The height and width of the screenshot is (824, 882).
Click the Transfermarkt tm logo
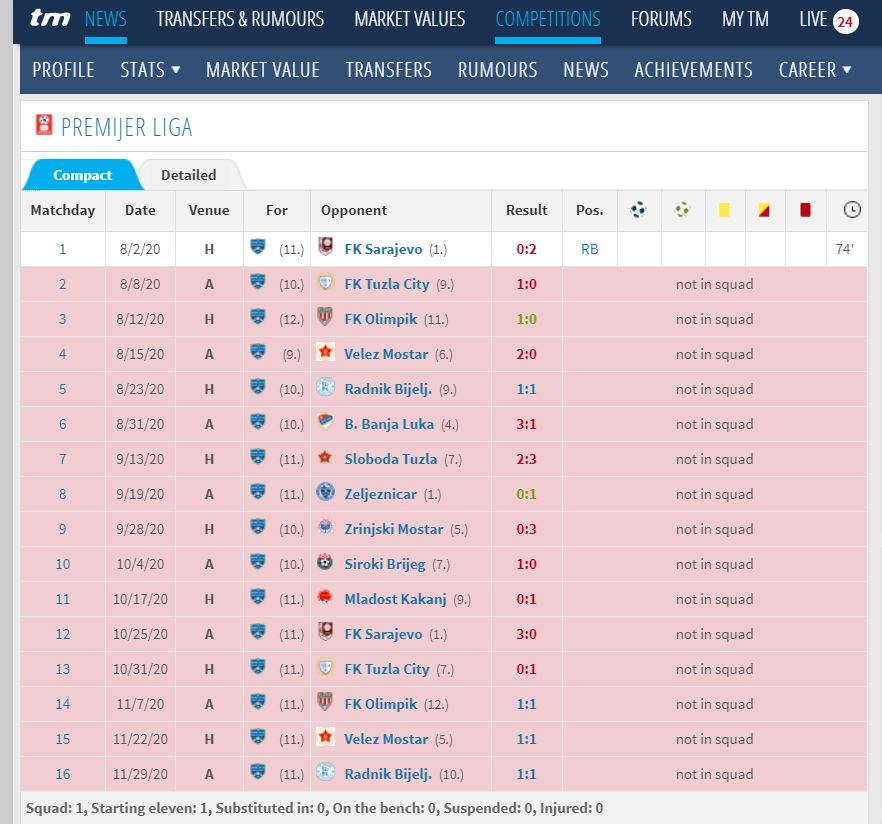[x=50, y=19]
